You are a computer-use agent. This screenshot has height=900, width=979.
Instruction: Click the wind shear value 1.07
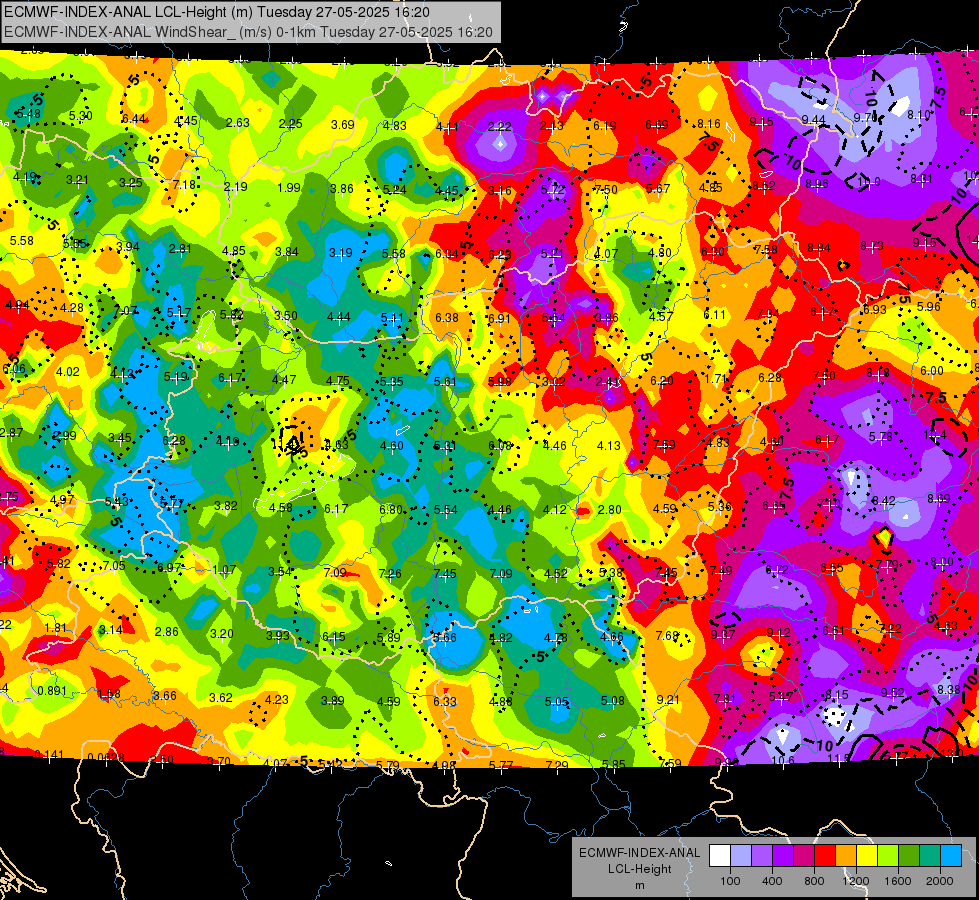pyautogui.click(x=224, y=570)
